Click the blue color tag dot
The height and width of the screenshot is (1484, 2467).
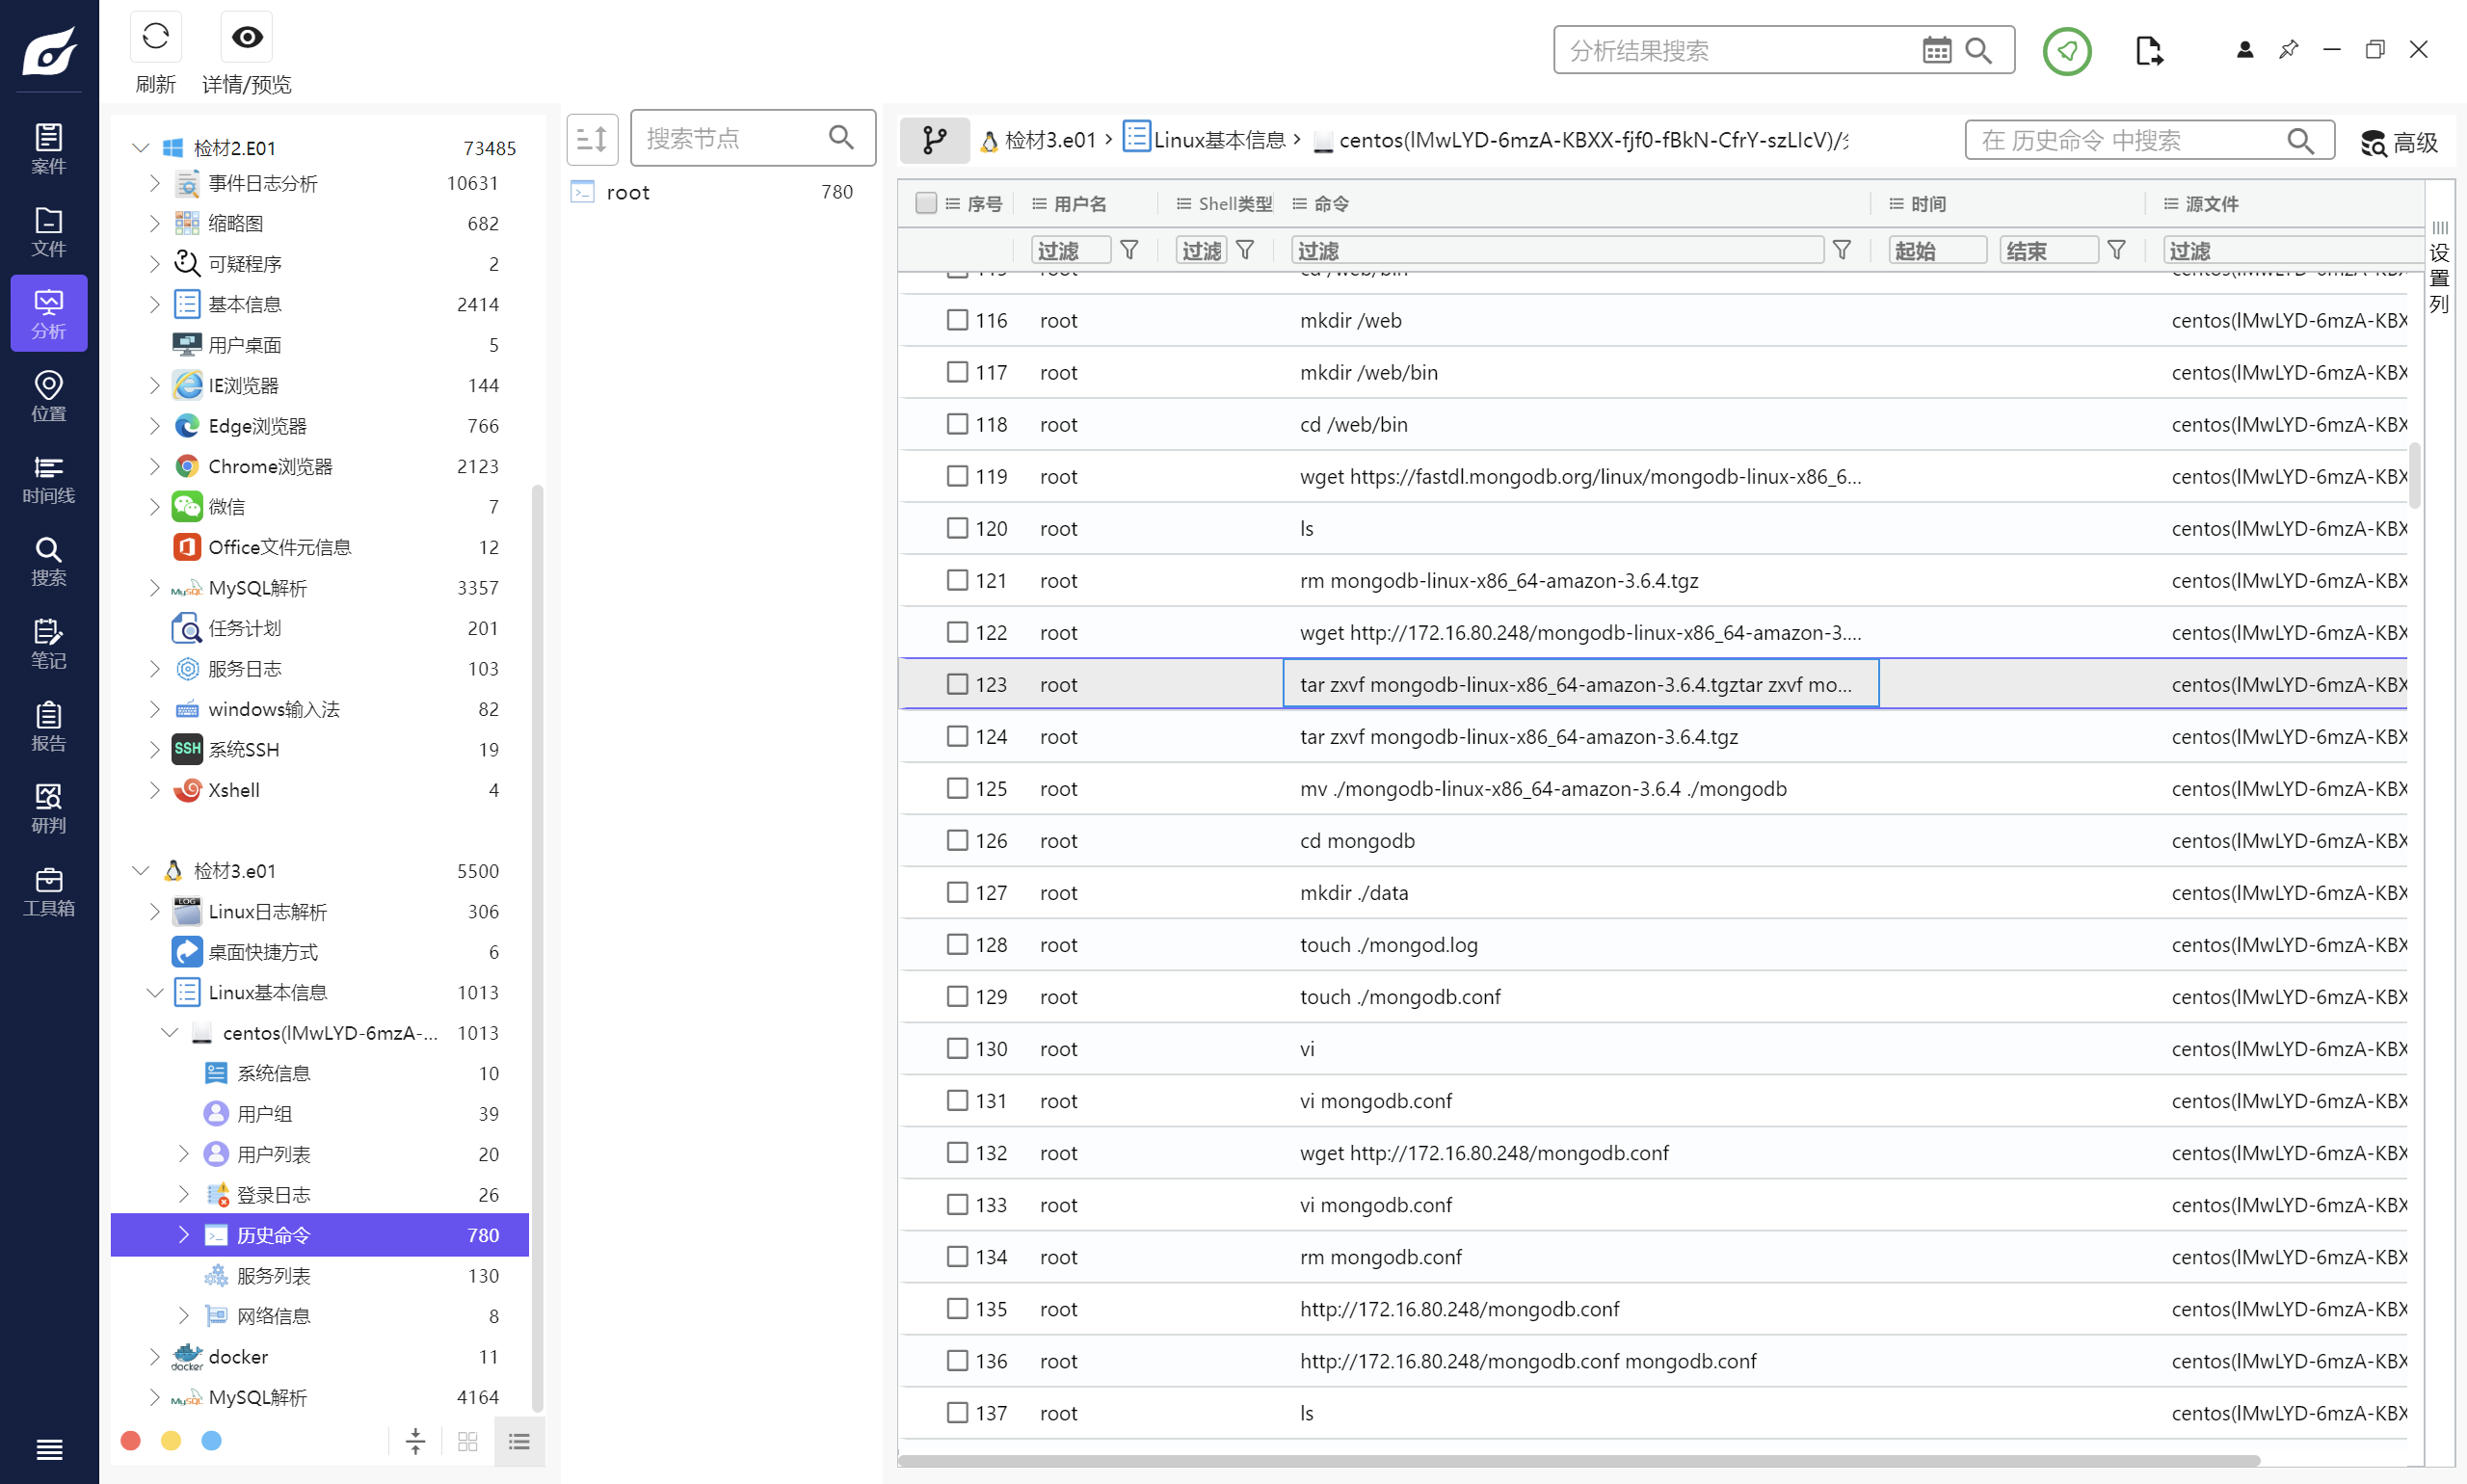(211, 1440)
